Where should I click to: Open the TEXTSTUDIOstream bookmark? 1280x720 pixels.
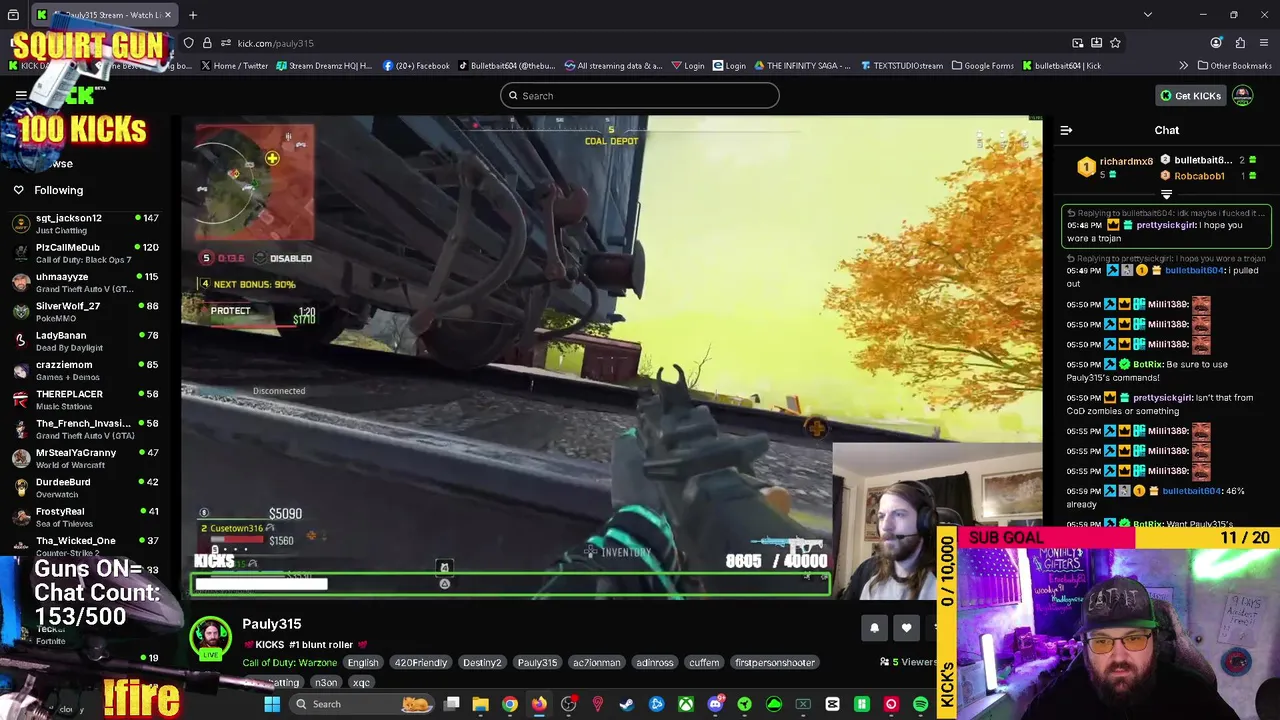tap(901, 66)
